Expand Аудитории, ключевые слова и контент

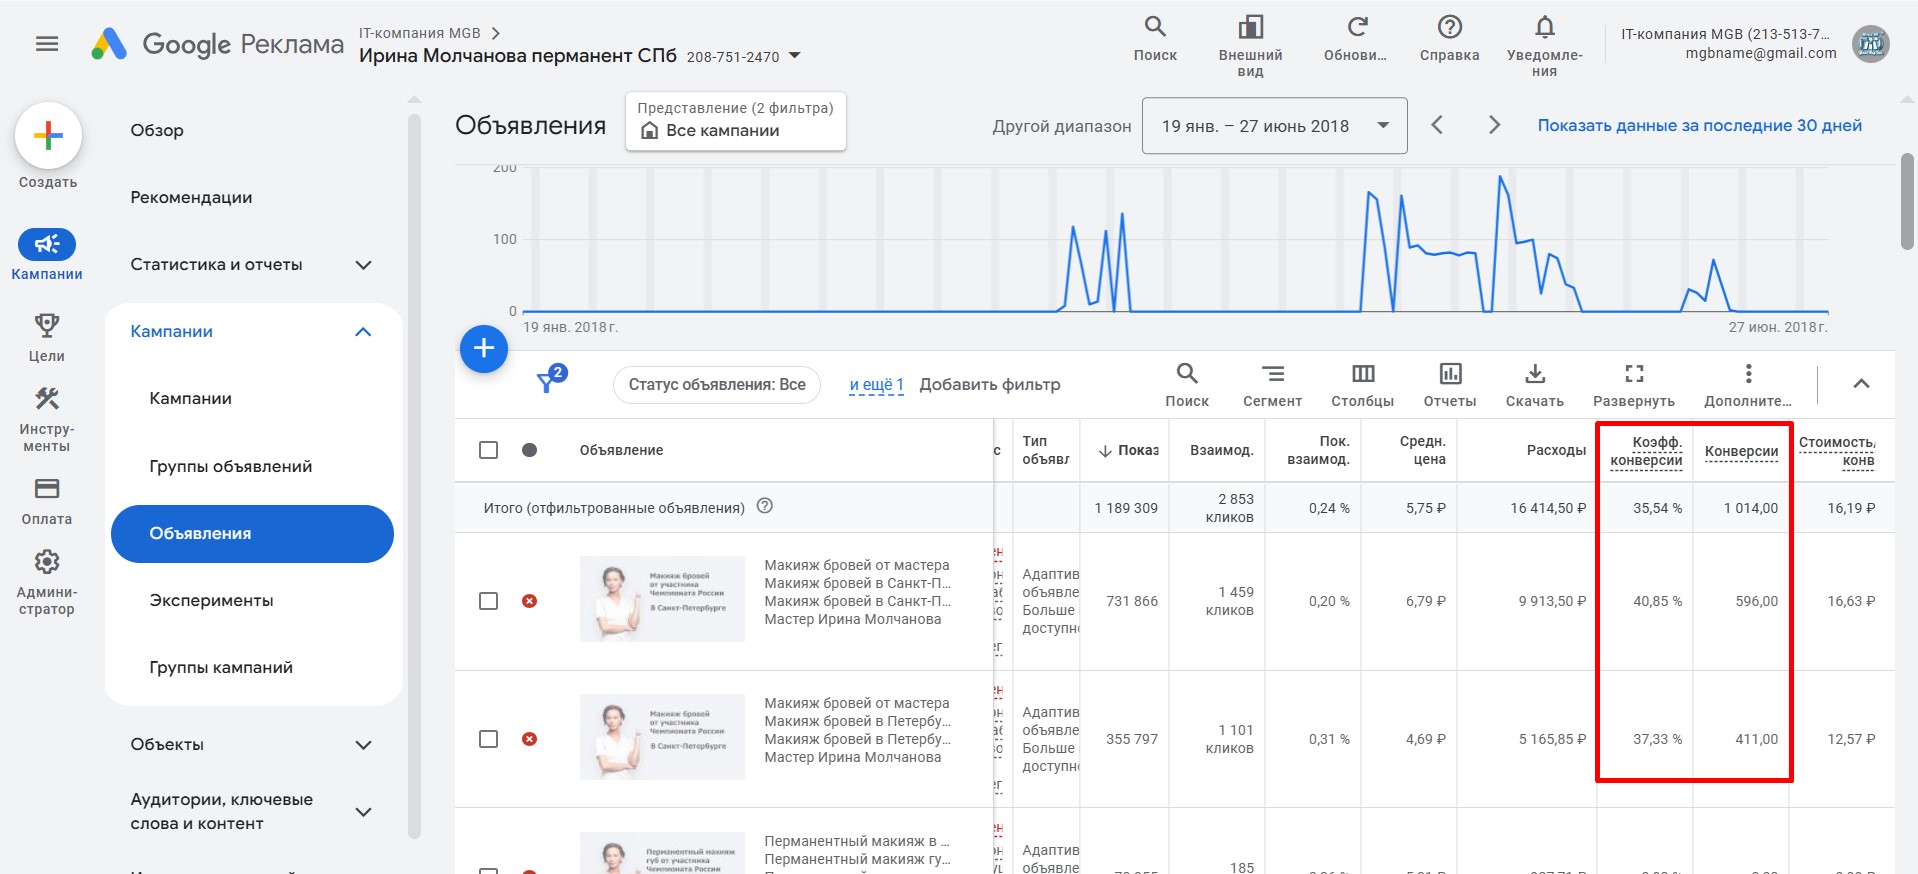364,812
